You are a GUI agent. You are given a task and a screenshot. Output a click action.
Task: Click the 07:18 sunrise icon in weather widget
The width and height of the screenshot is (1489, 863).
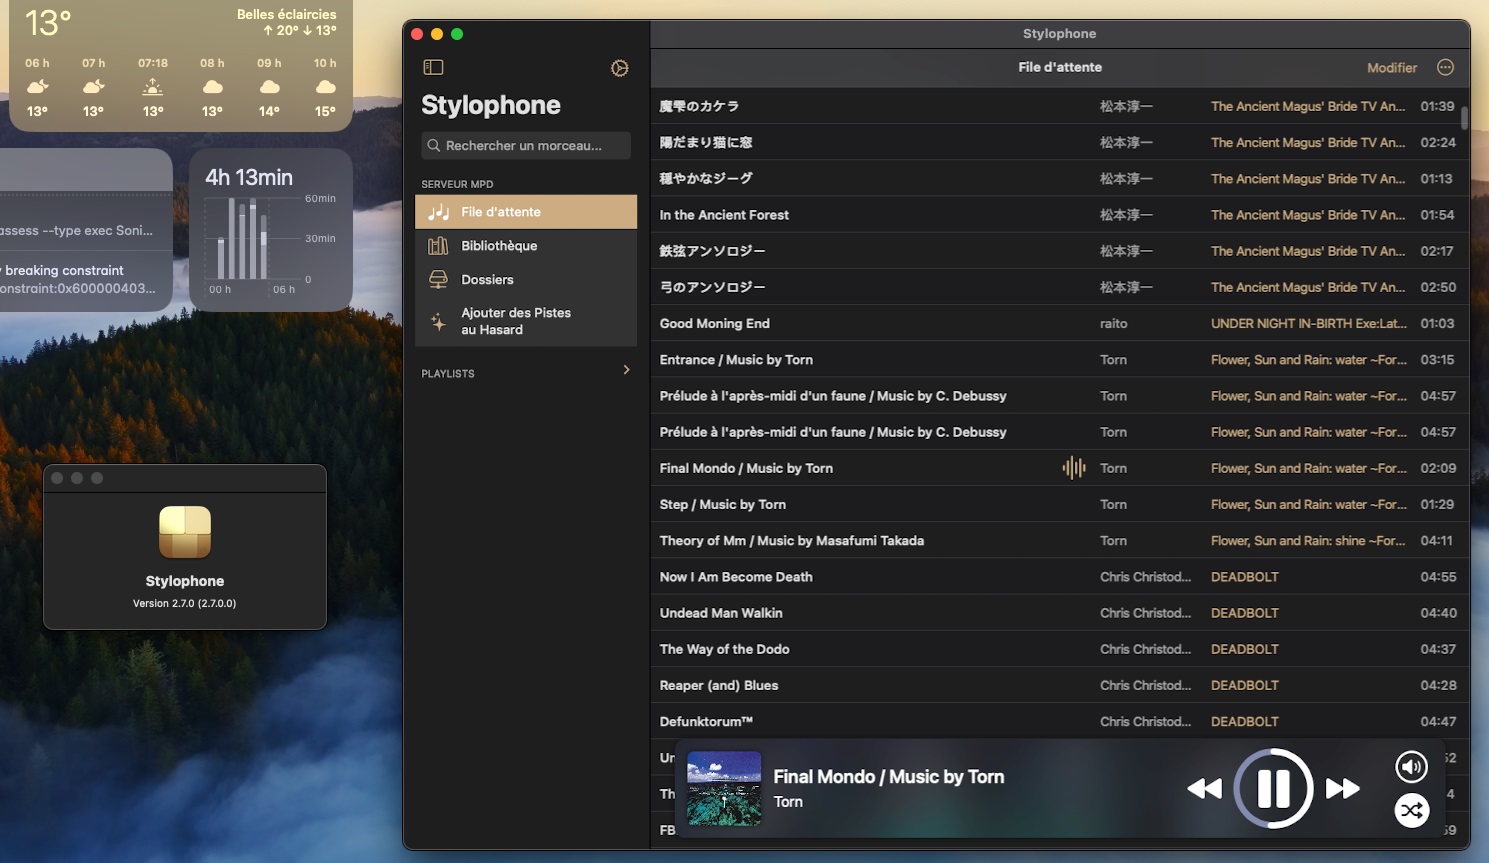(x=153, y=87)
